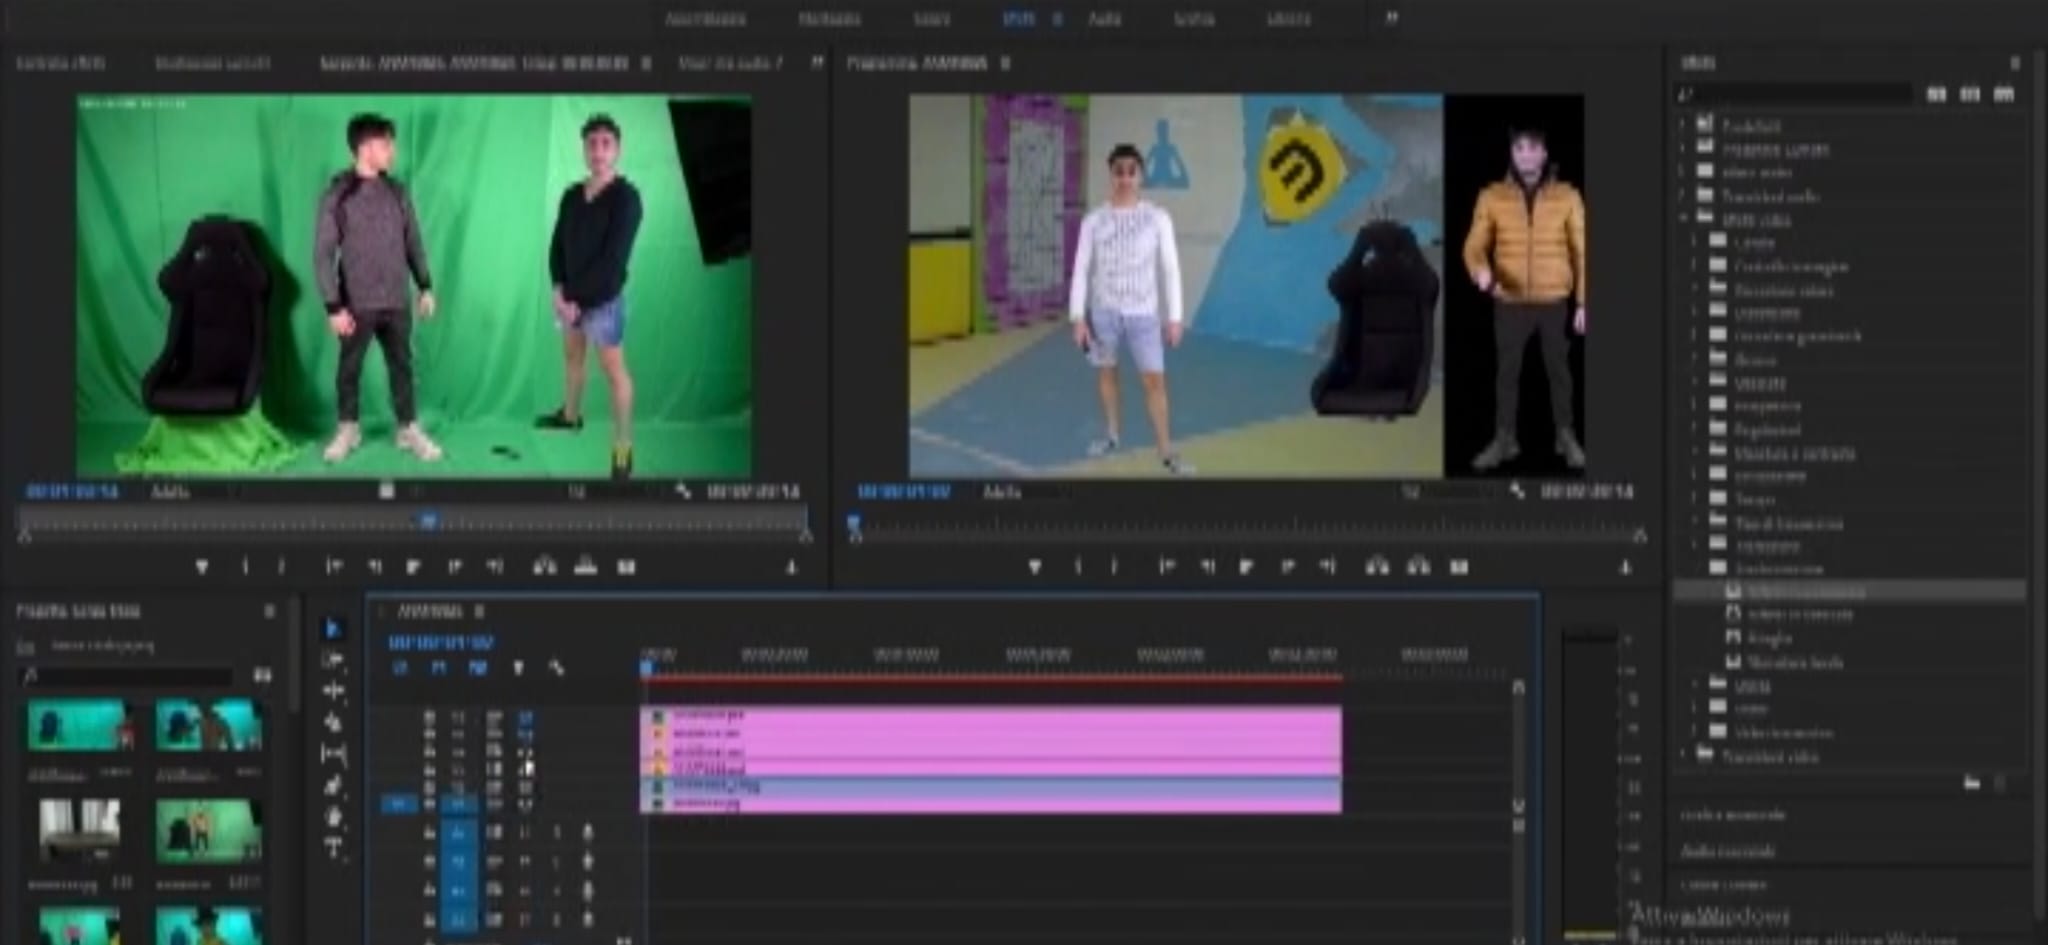Play the sequence in Program monitor

pyautogui.click(x=1246, y=567)
